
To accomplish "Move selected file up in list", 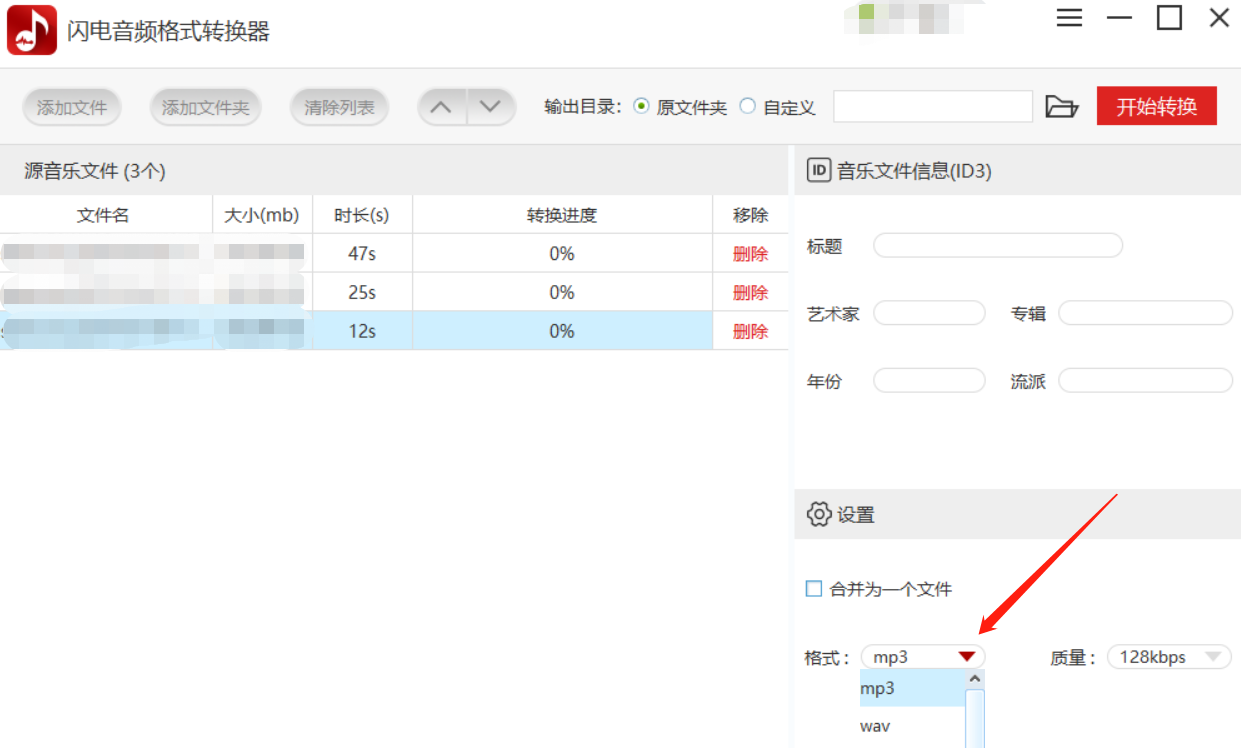I will coord(442,107).
